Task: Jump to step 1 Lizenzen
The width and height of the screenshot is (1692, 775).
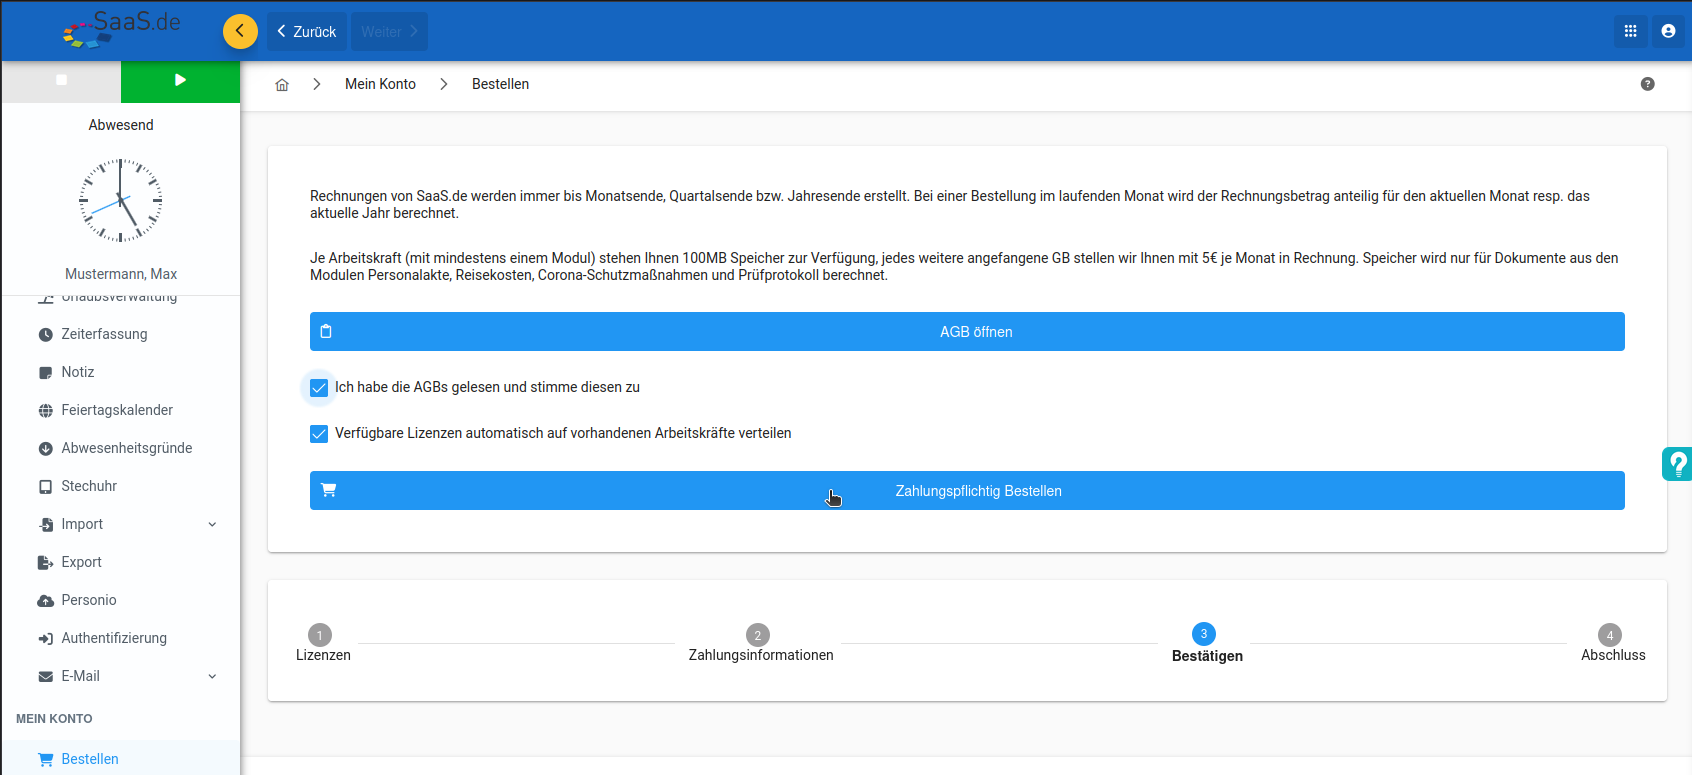Action: click(320, 635)
